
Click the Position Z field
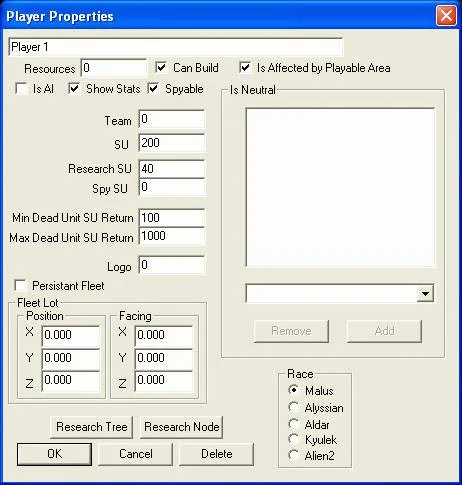tap(71, 381)
